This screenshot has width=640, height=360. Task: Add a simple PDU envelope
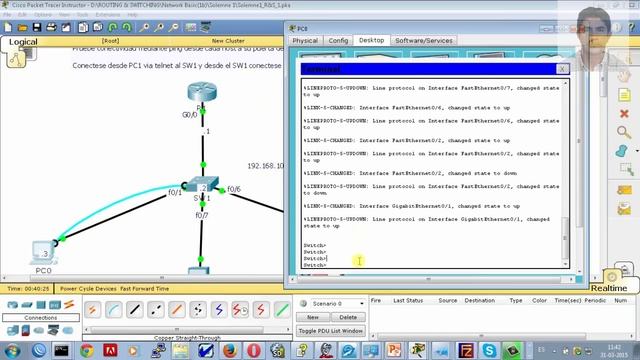(x=624, y=190)
